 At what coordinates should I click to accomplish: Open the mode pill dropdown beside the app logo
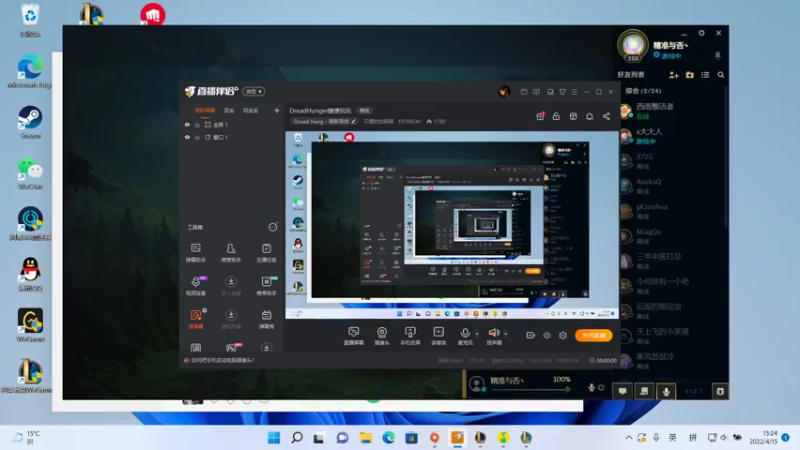254,91
